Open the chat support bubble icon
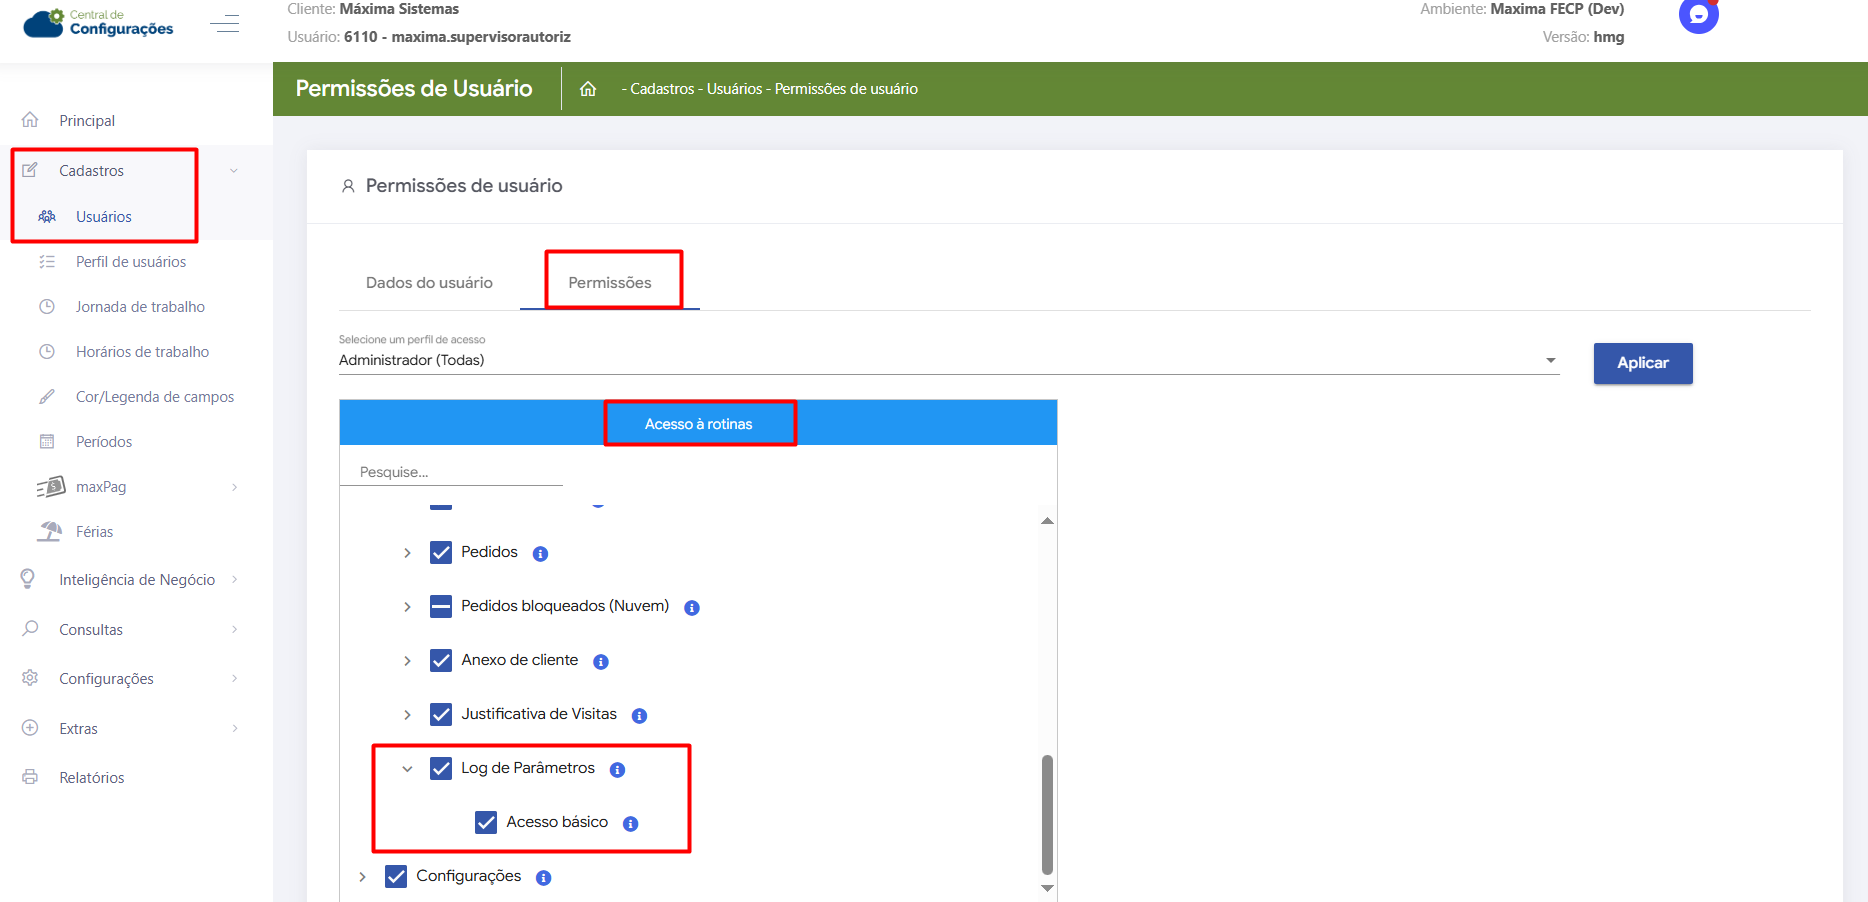 [x=1698, y=15]
